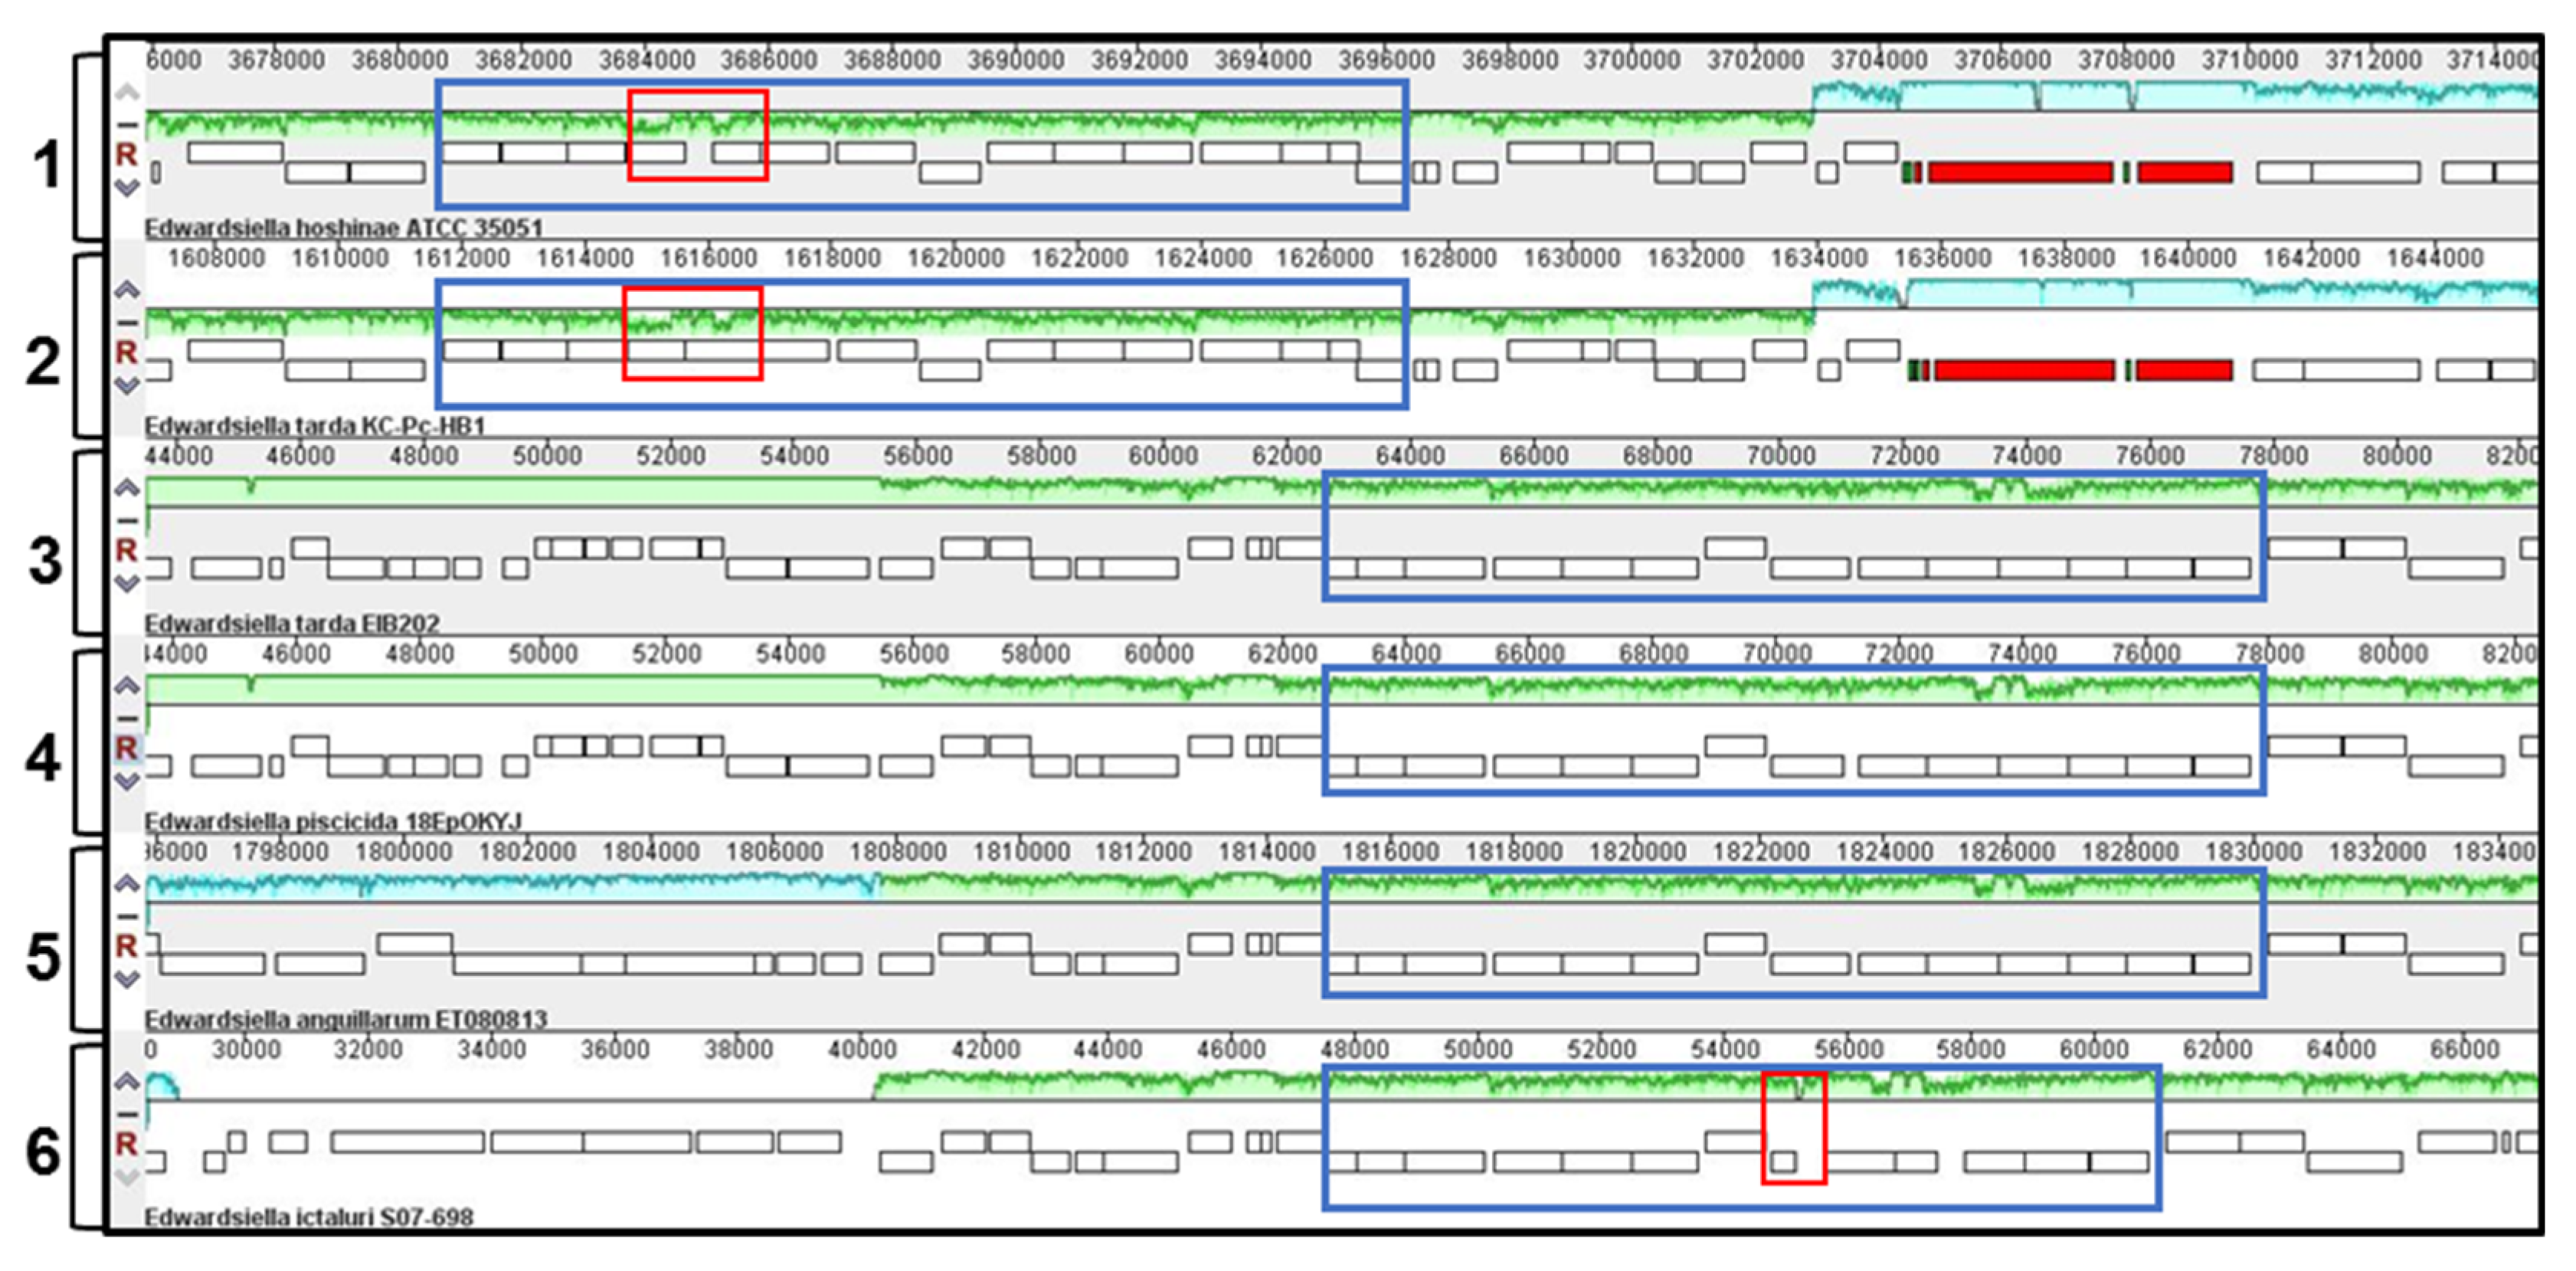Viewport: 2576px width, 1271px height.
Task: Move the hoshinae ATCC 35051 genome down
Action: point(126,187)
